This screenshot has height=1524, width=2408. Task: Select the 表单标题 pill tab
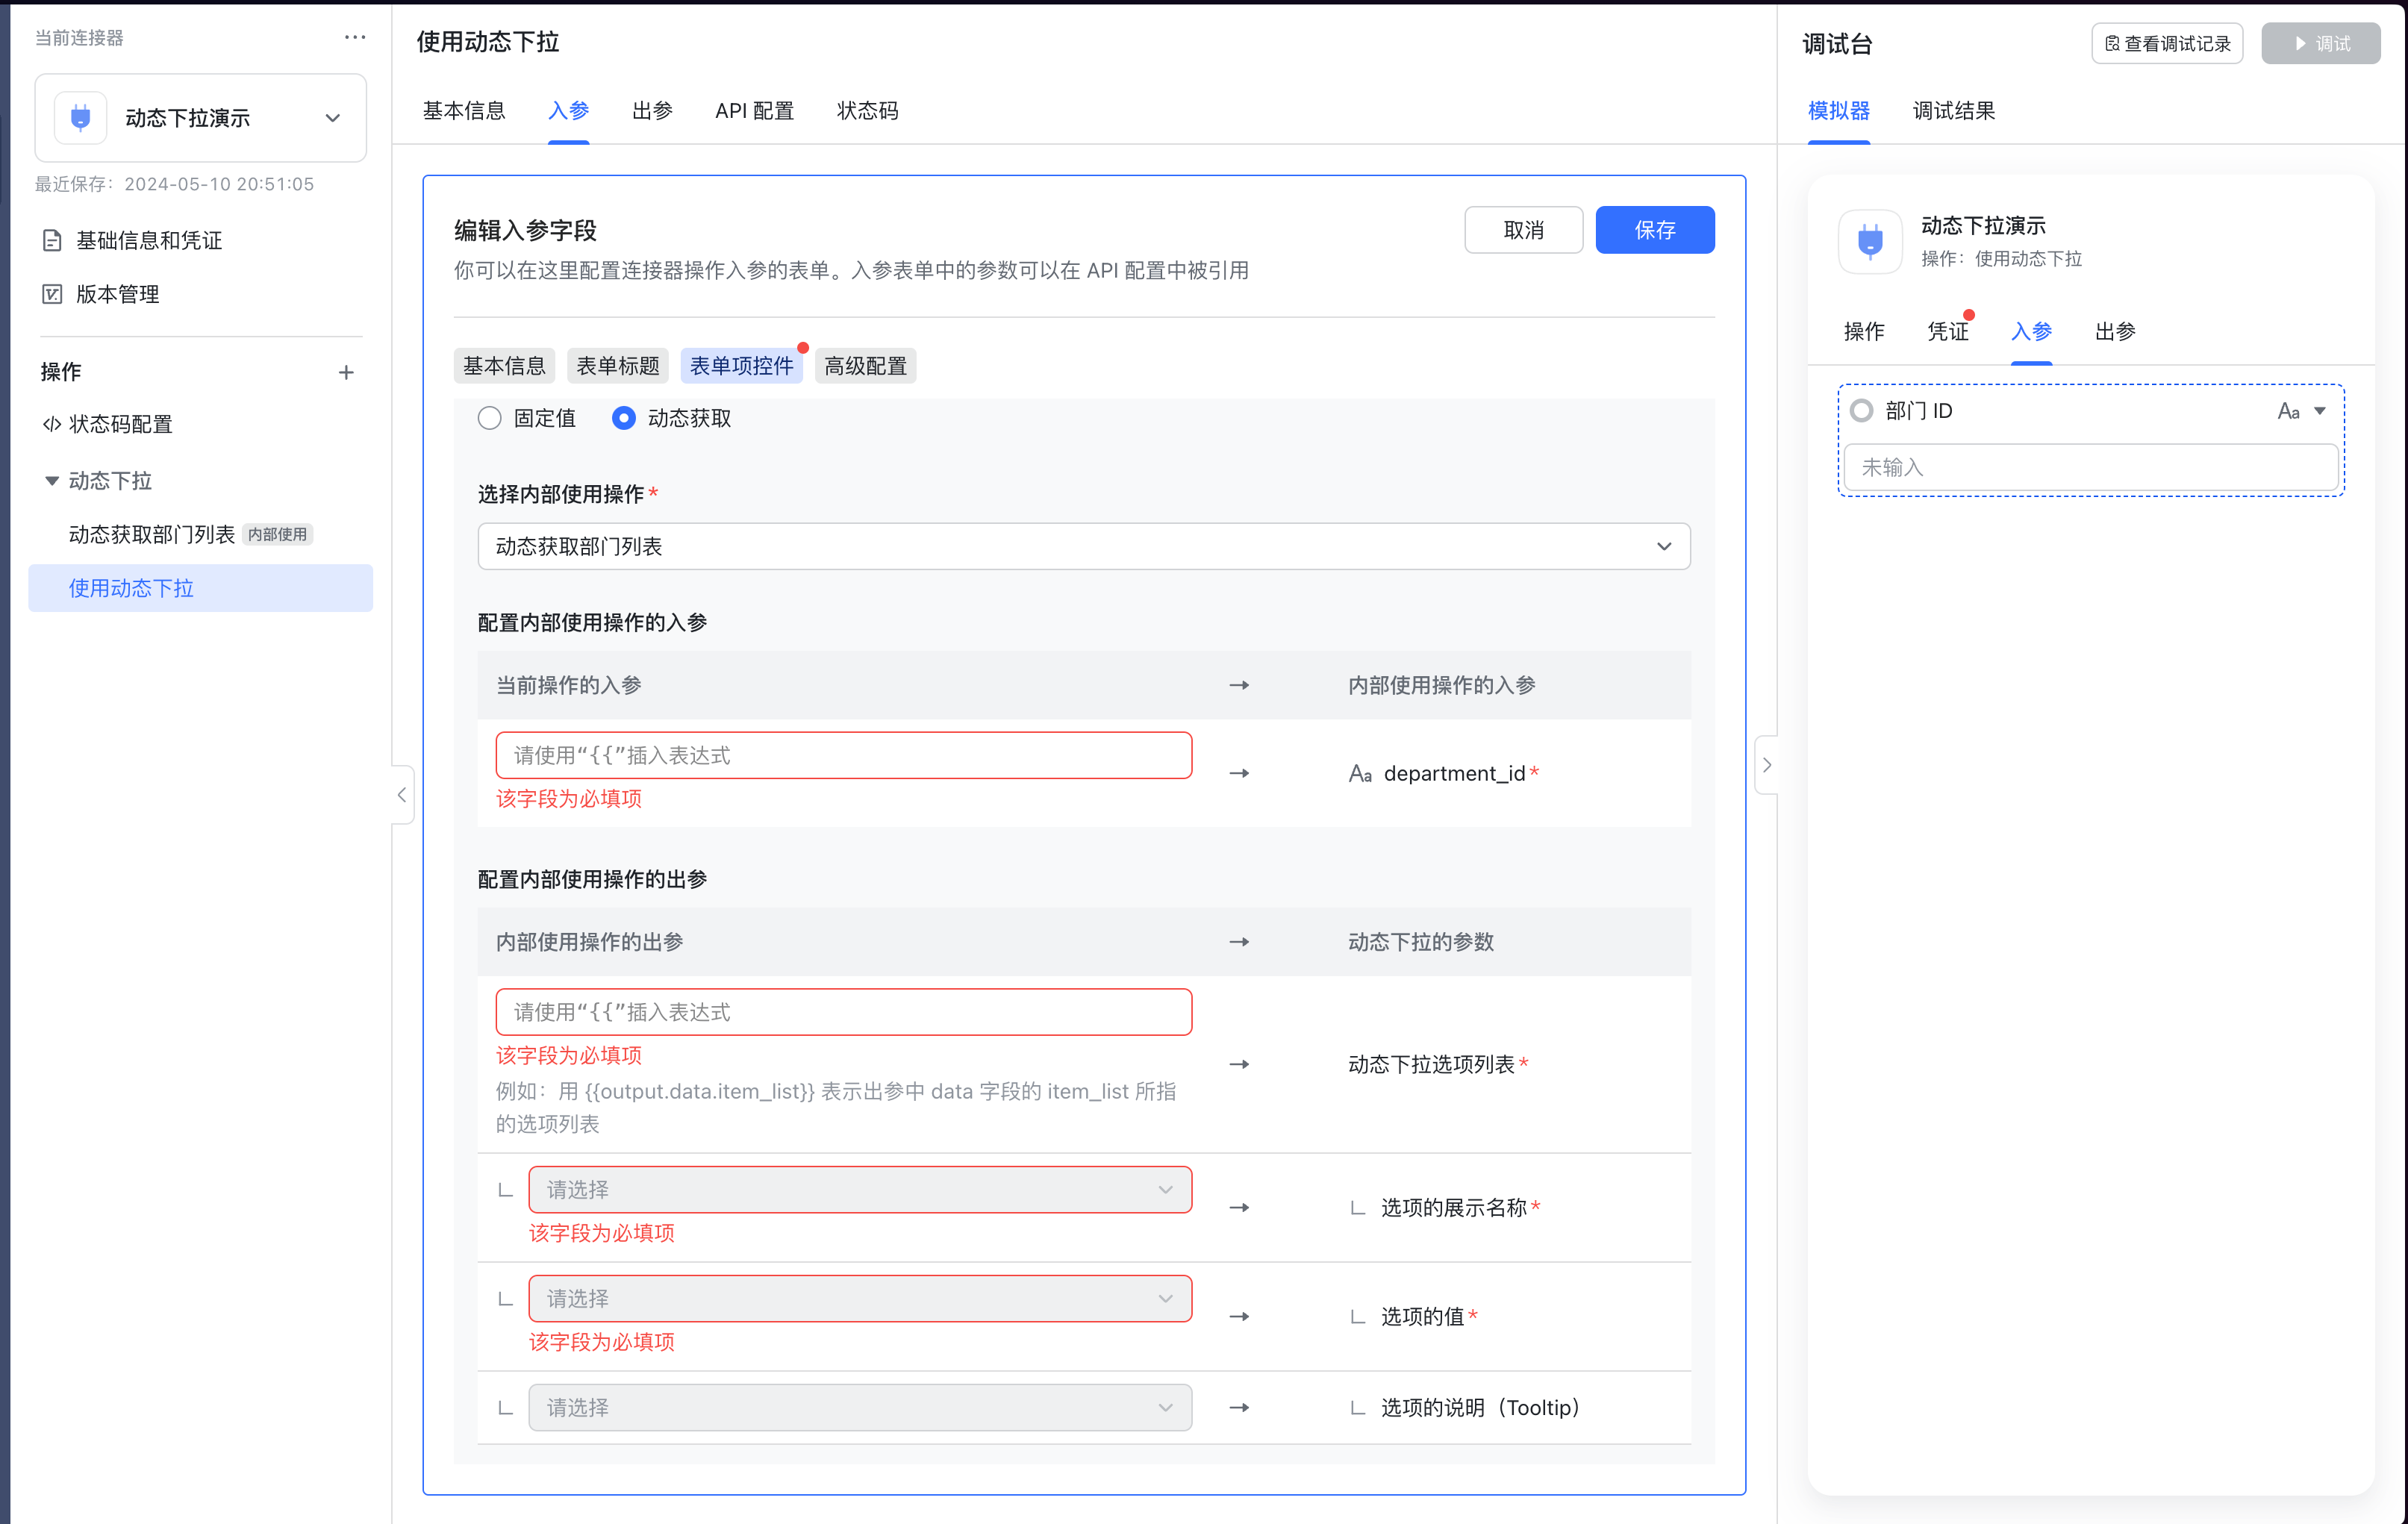pos(618,366)
